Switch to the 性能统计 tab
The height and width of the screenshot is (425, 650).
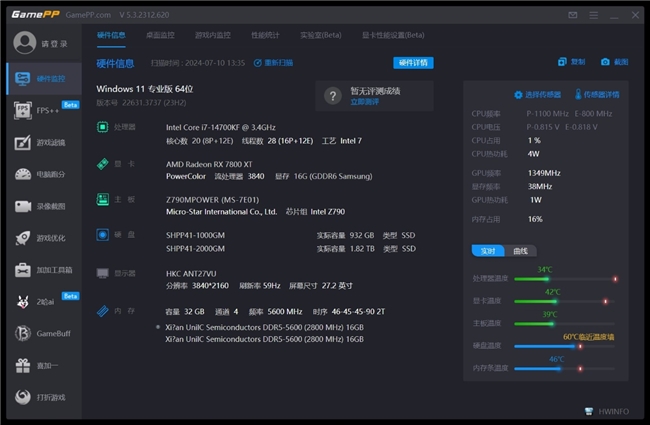265,35
